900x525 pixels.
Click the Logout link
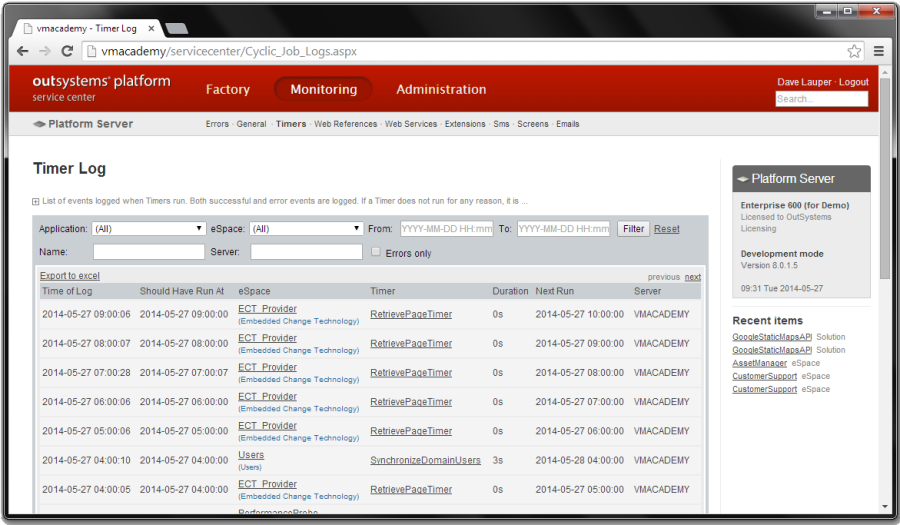[853, 82]
